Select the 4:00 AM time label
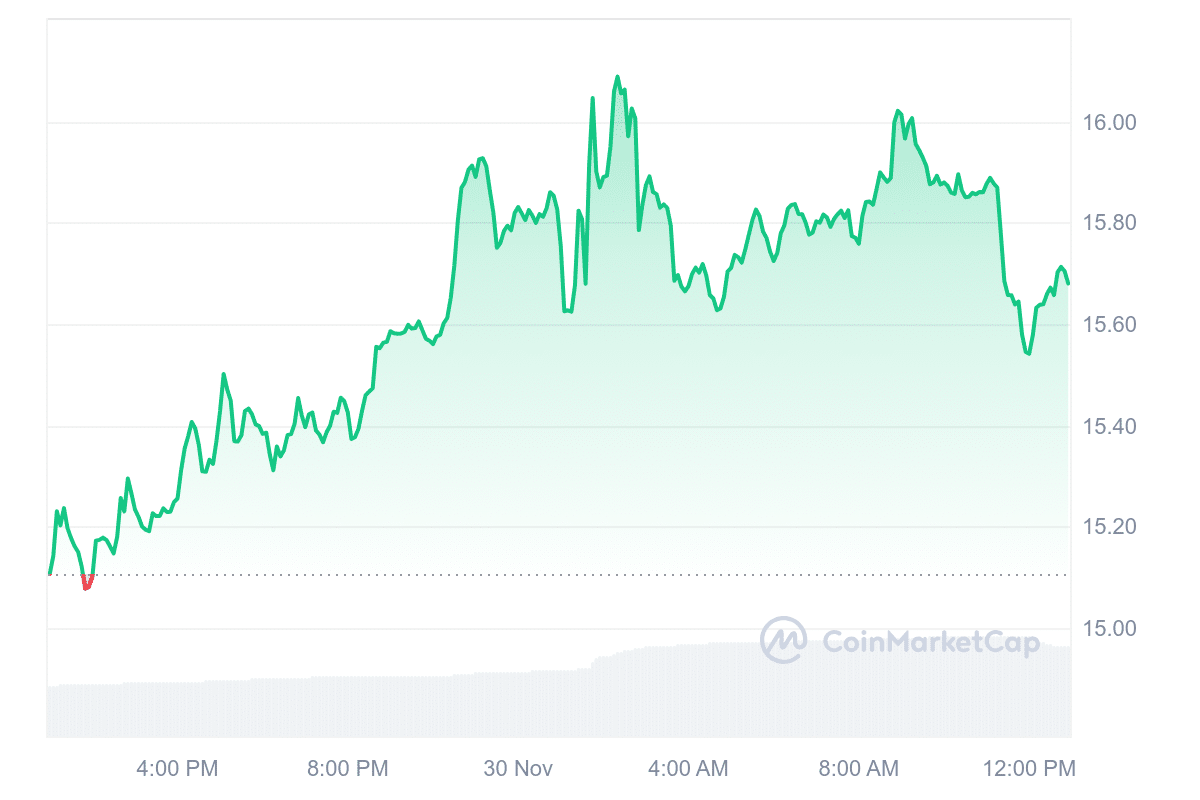Screen dimensions: 1200x800 click(687, 768)
